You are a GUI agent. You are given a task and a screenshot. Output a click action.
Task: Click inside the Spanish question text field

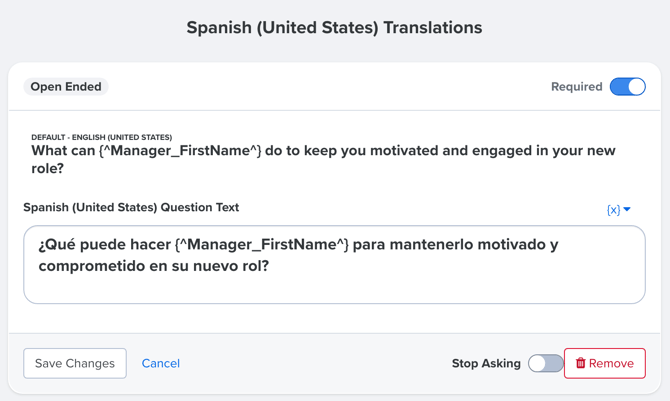[x=334, y=265]
